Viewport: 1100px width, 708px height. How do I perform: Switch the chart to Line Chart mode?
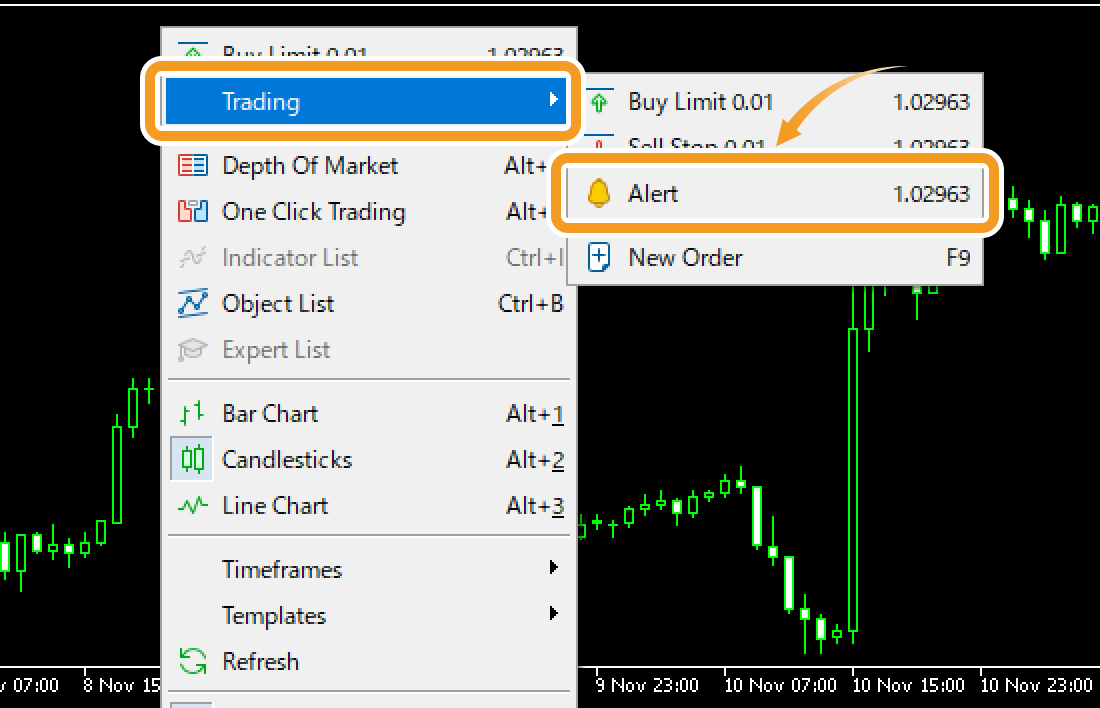pyautogui.click(x=275, y=505)
